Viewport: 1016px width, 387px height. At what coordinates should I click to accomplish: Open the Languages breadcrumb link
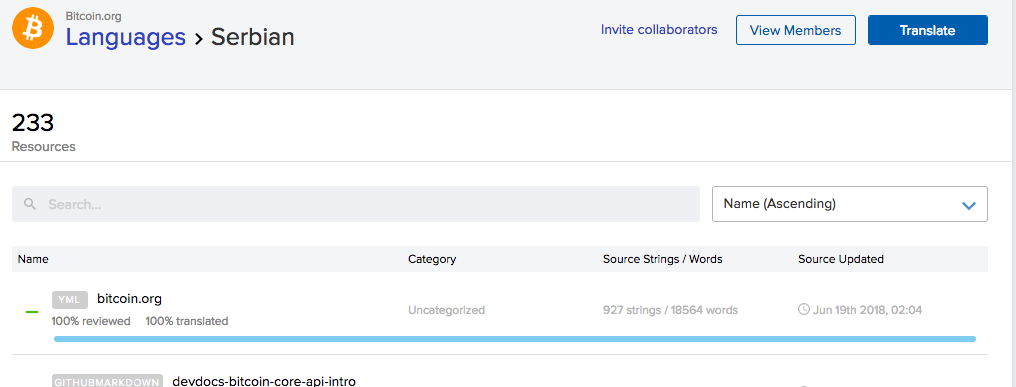[x=126, y=37]
